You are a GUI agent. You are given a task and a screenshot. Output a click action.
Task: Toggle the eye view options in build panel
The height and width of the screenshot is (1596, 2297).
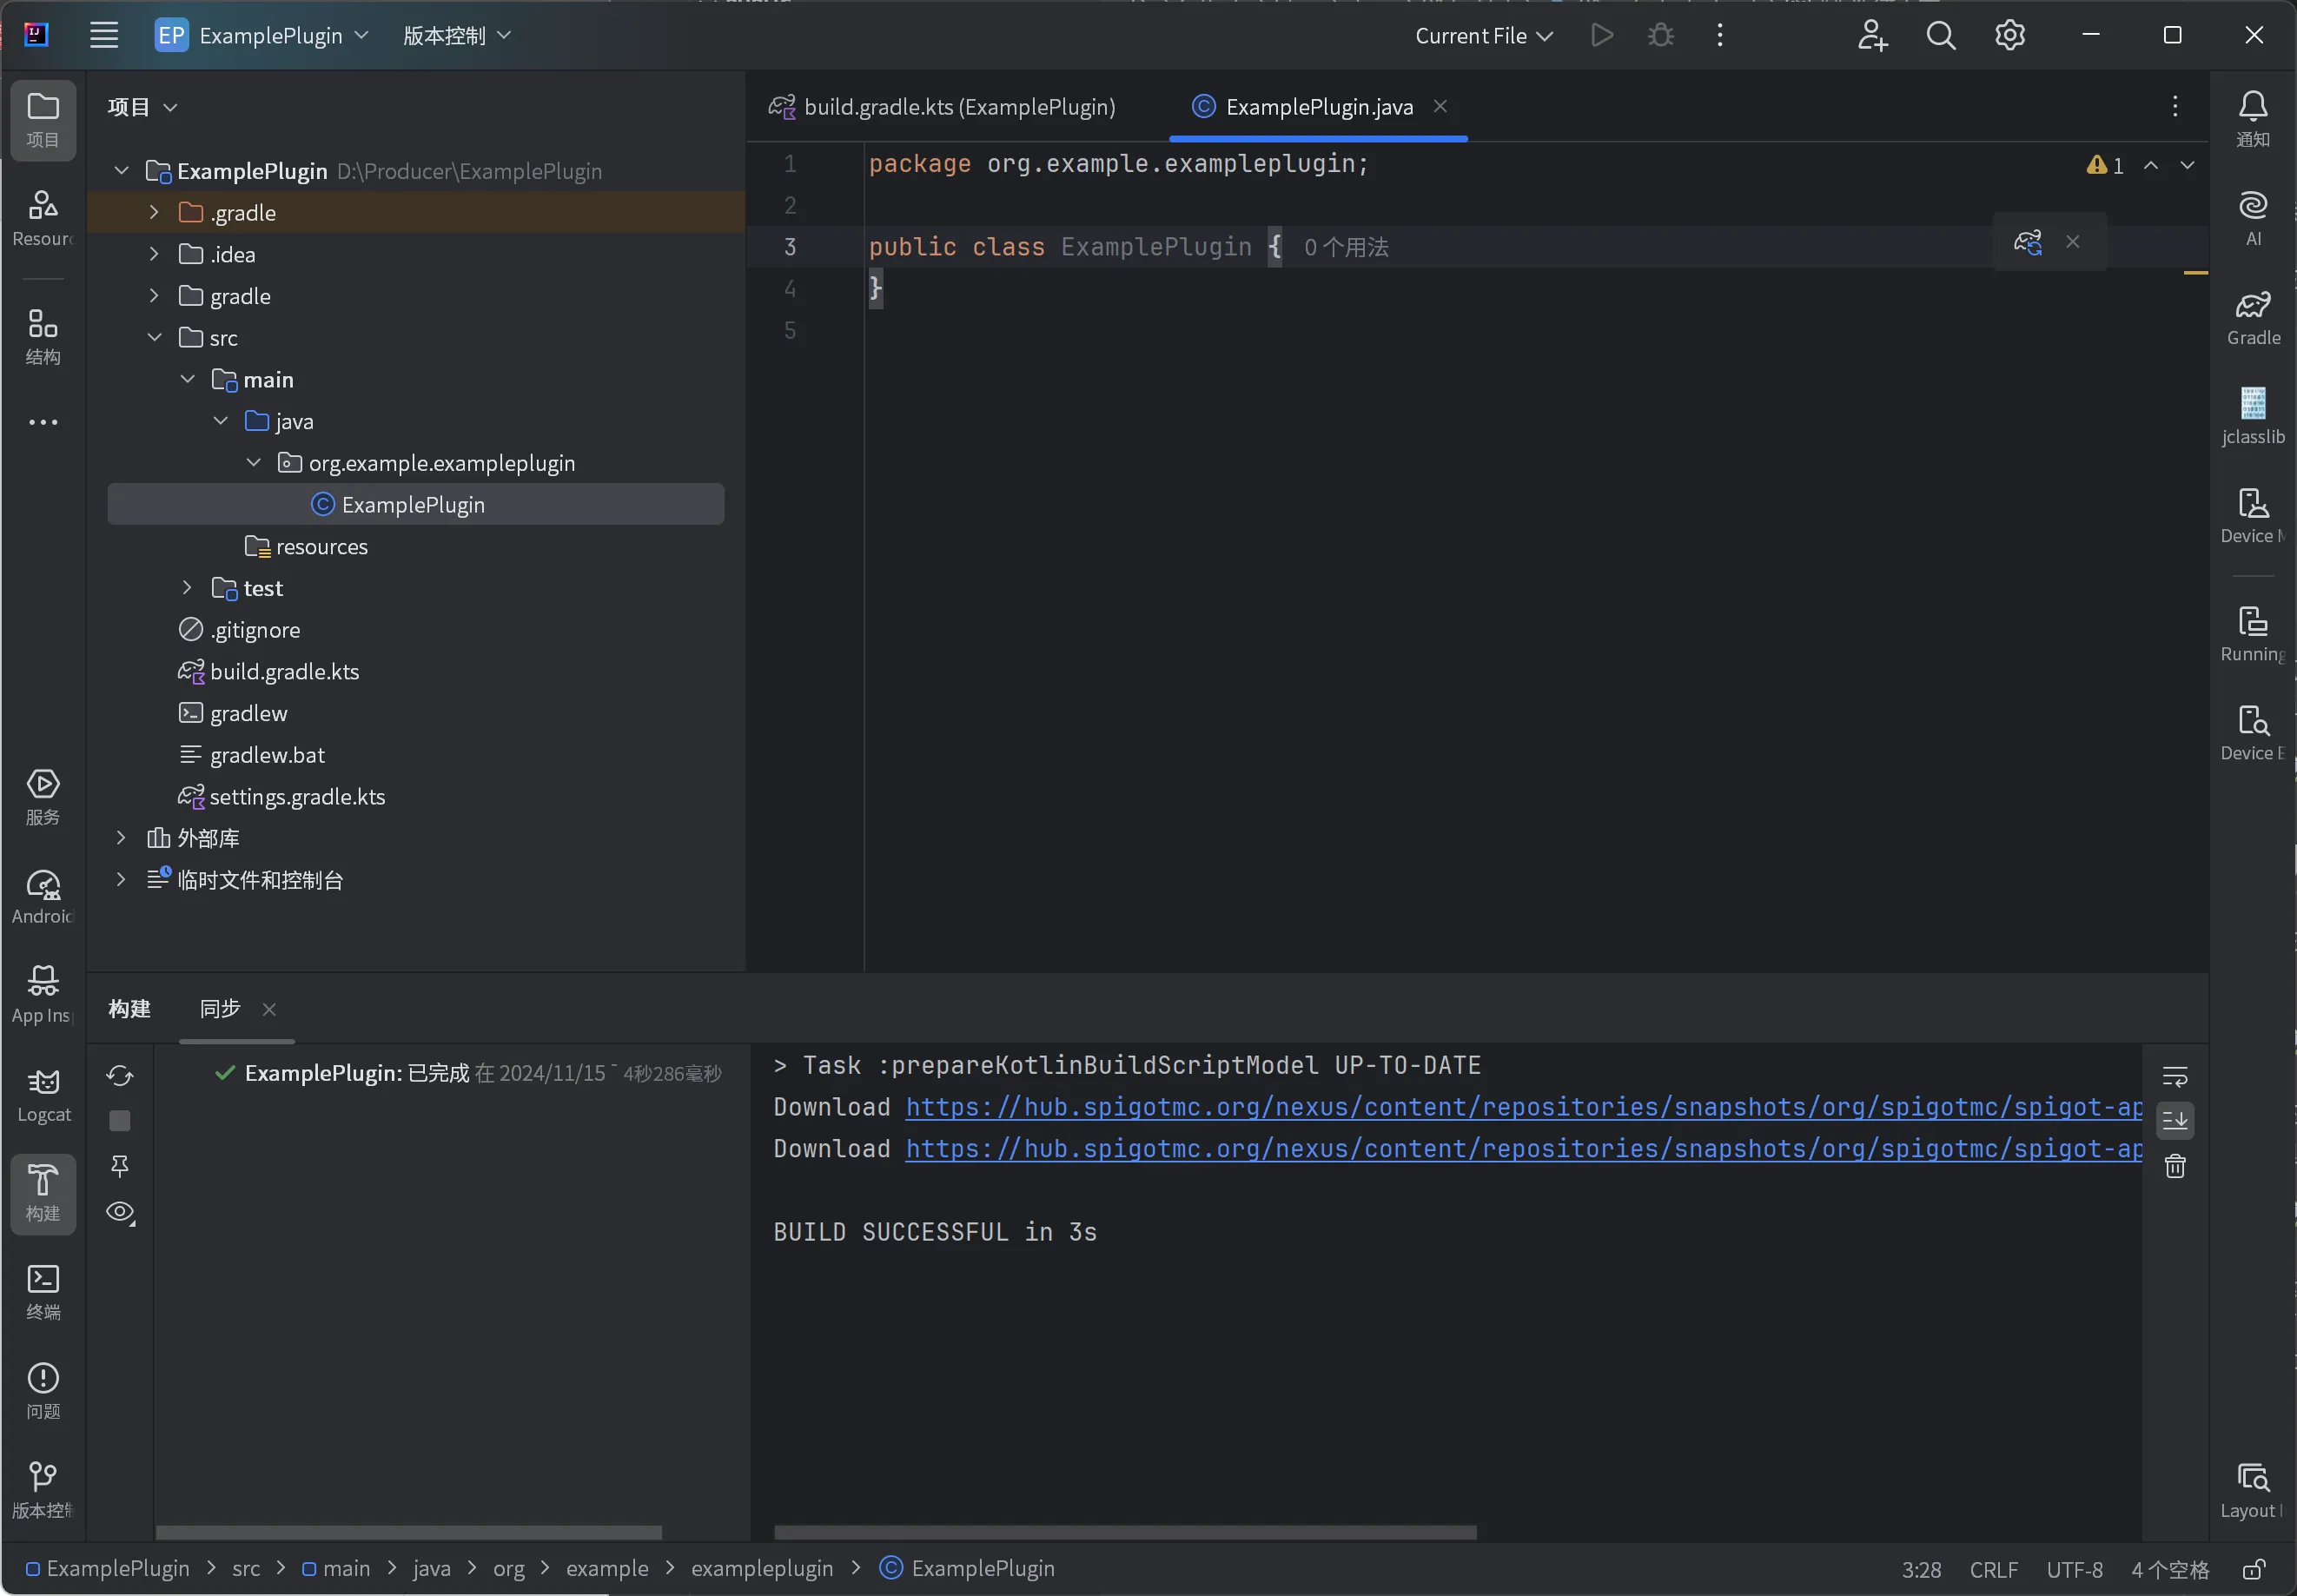(120, 1212)
